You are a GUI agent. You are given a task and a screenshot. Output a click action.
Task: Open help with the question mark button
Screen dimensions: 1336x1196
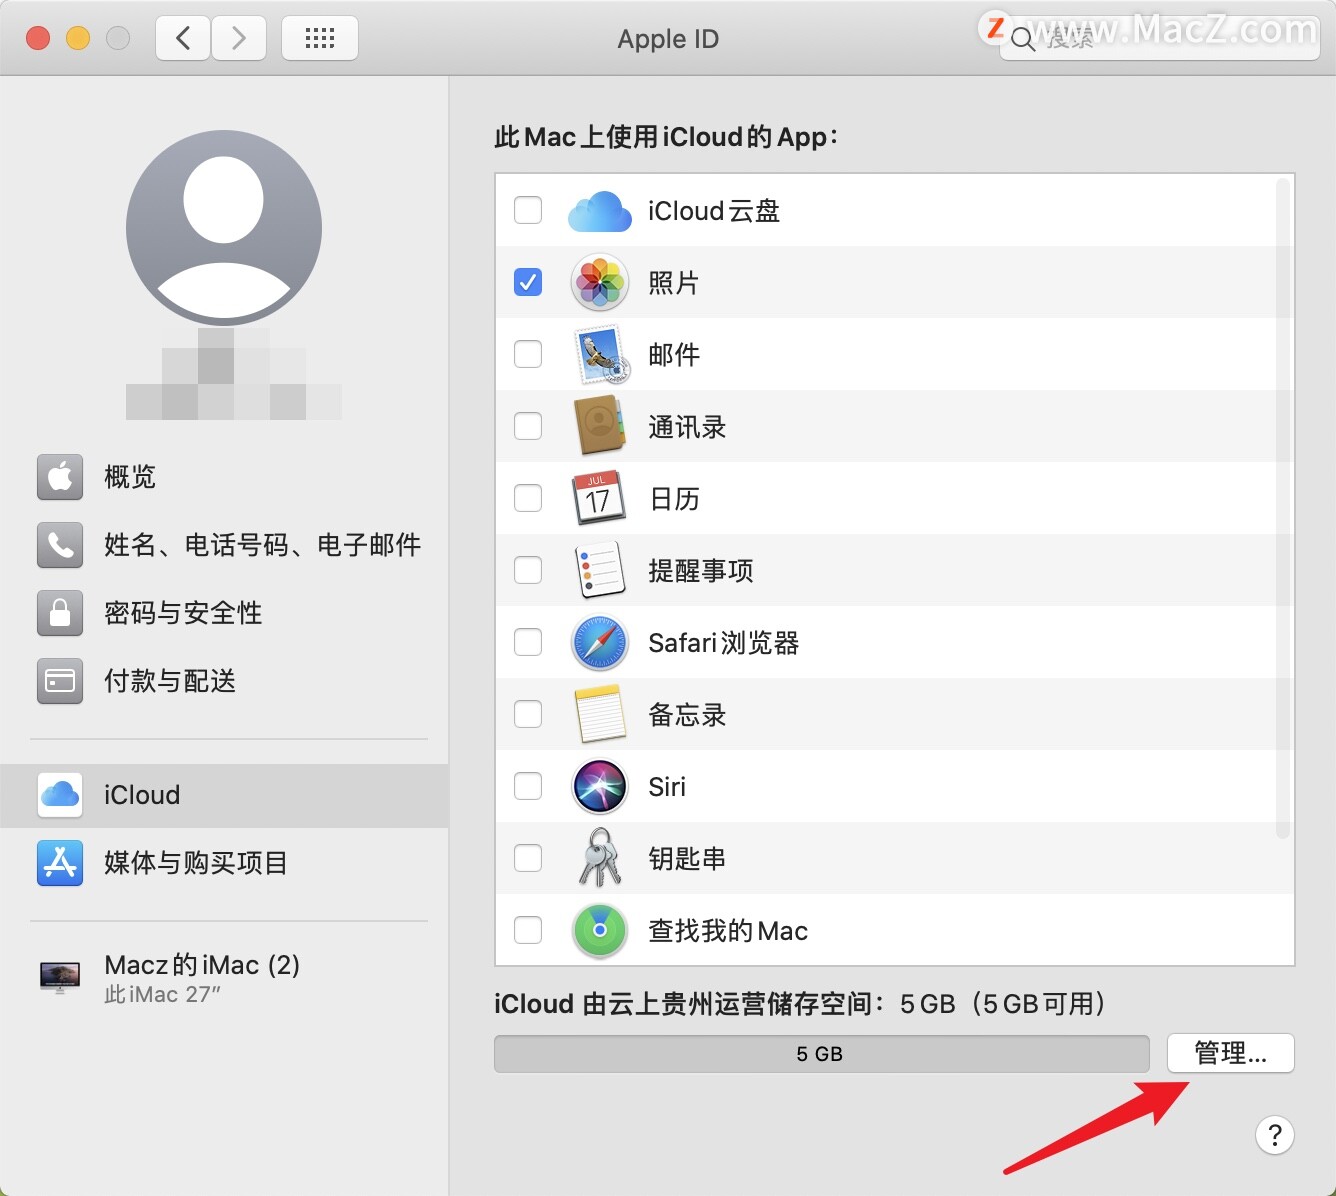click(x=1275, y=1135)
